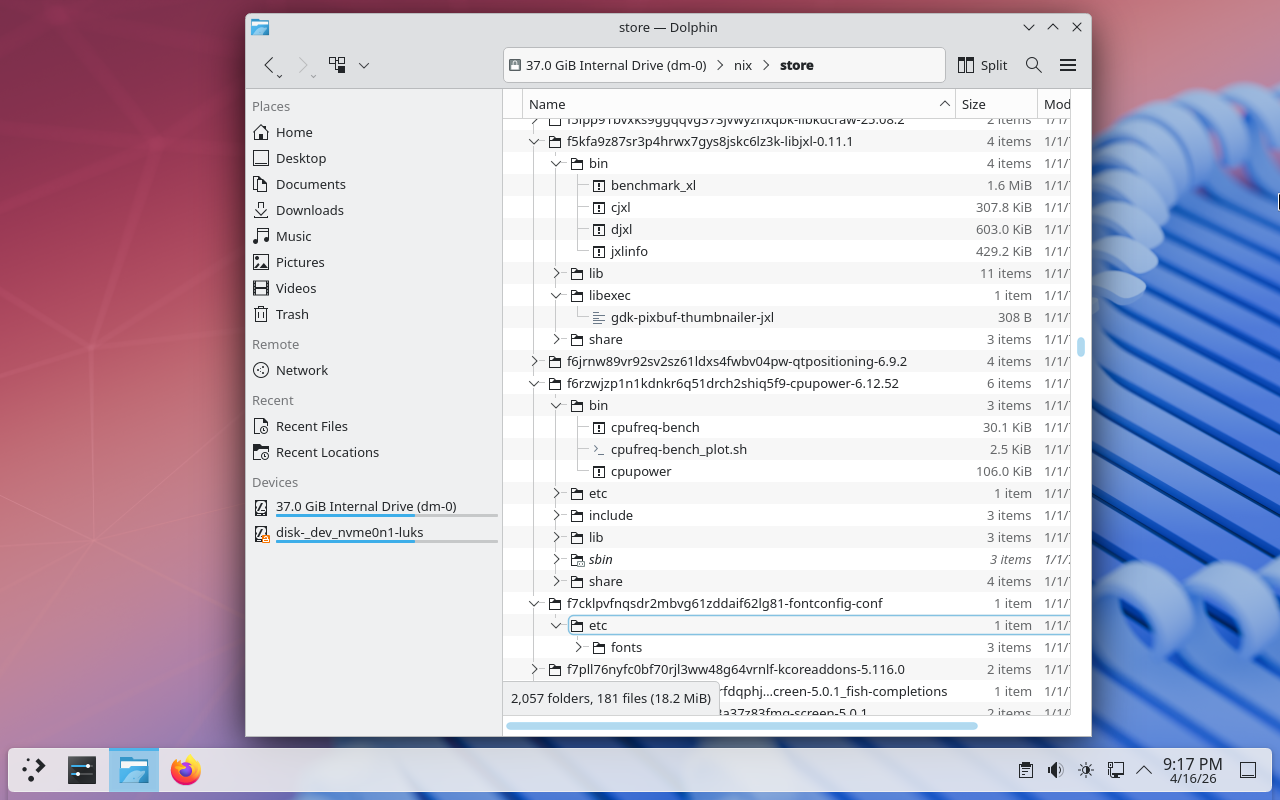The width and height of the screenshot is (1280, 800).
Task: Open the hamburger menu
Action: click(x=1067, y=65)
